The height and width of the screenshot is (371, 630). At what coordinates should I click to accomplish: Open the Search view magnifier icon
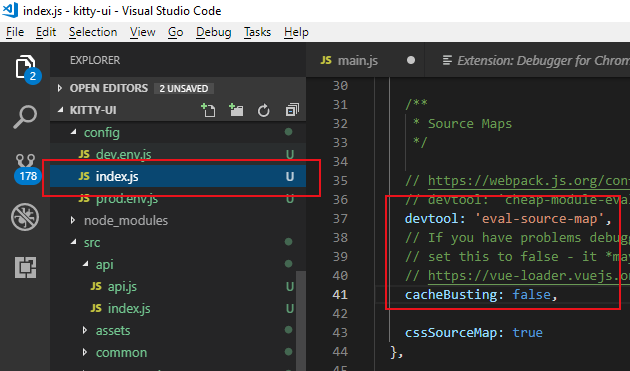(x=25, y=117)
